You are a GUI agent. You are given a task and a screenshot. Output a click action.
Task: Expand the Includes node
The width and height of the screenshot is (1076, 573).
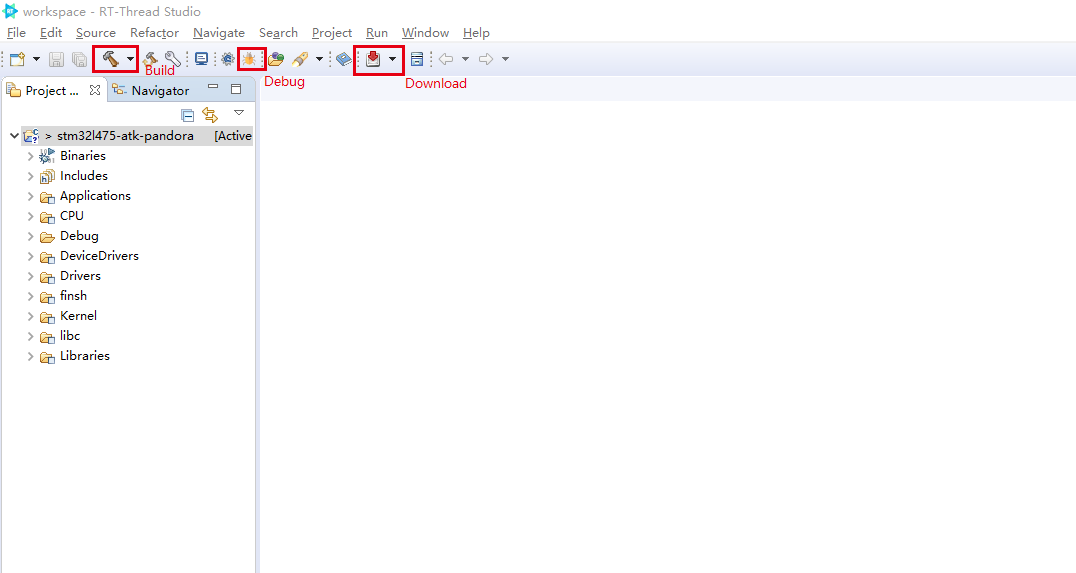(30, 176)
